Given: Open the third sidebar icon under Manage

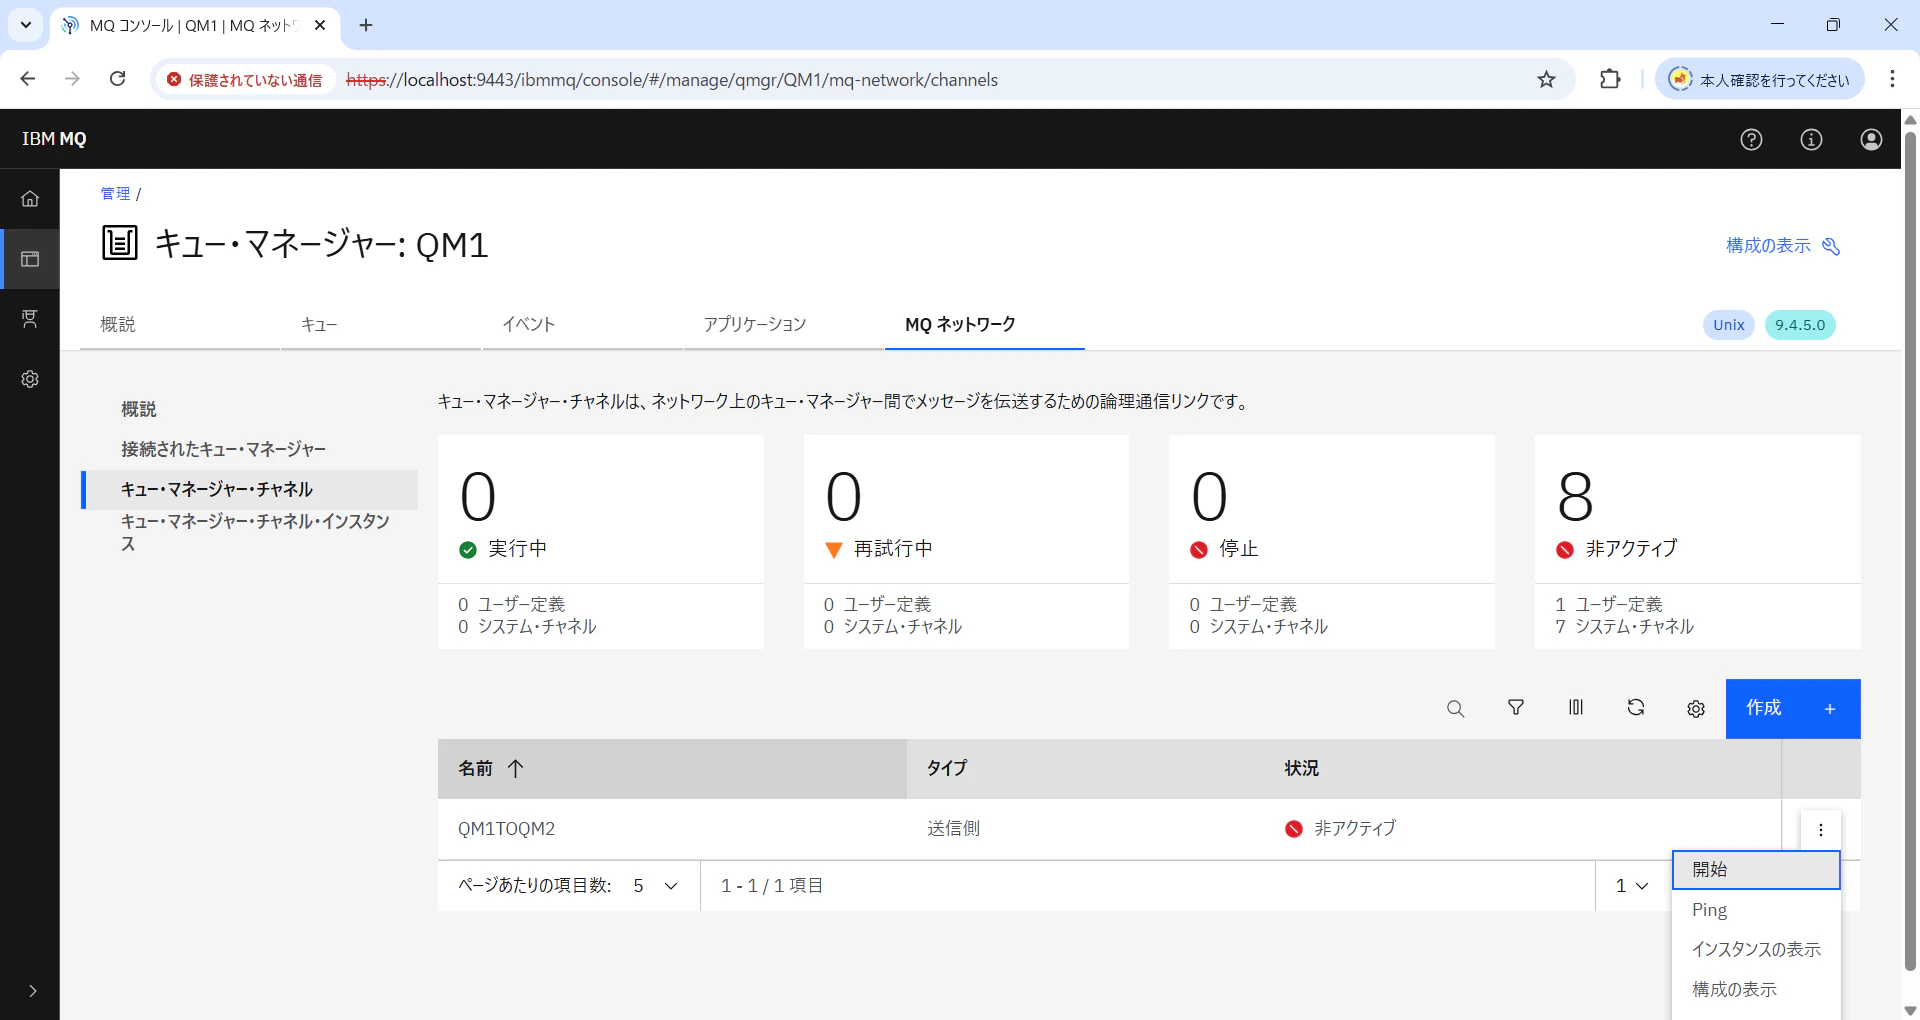Looking at the screenshot, I should tap(30, 319).
